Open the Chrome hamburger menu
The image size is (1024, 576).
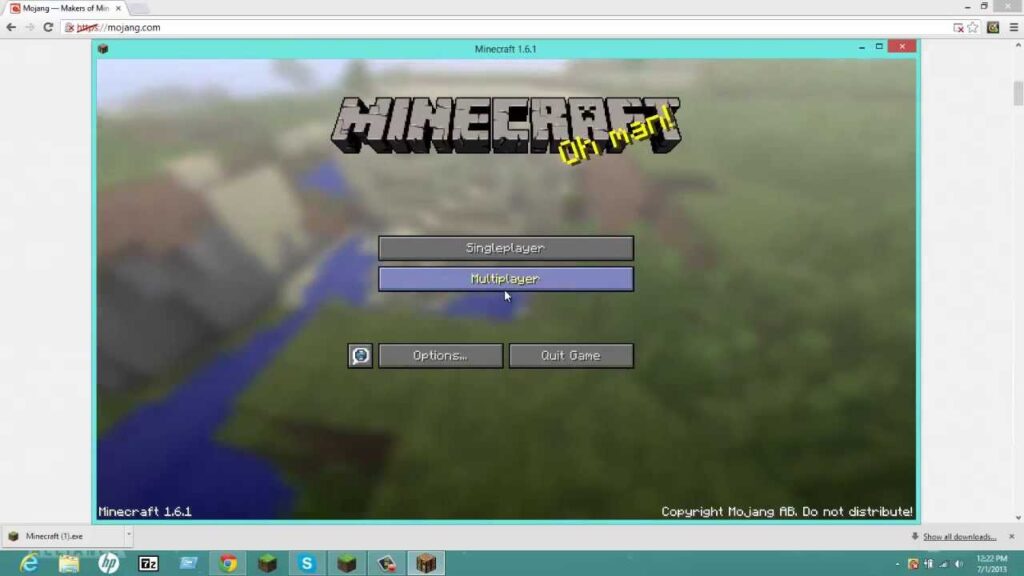(x=1014, y=27)
